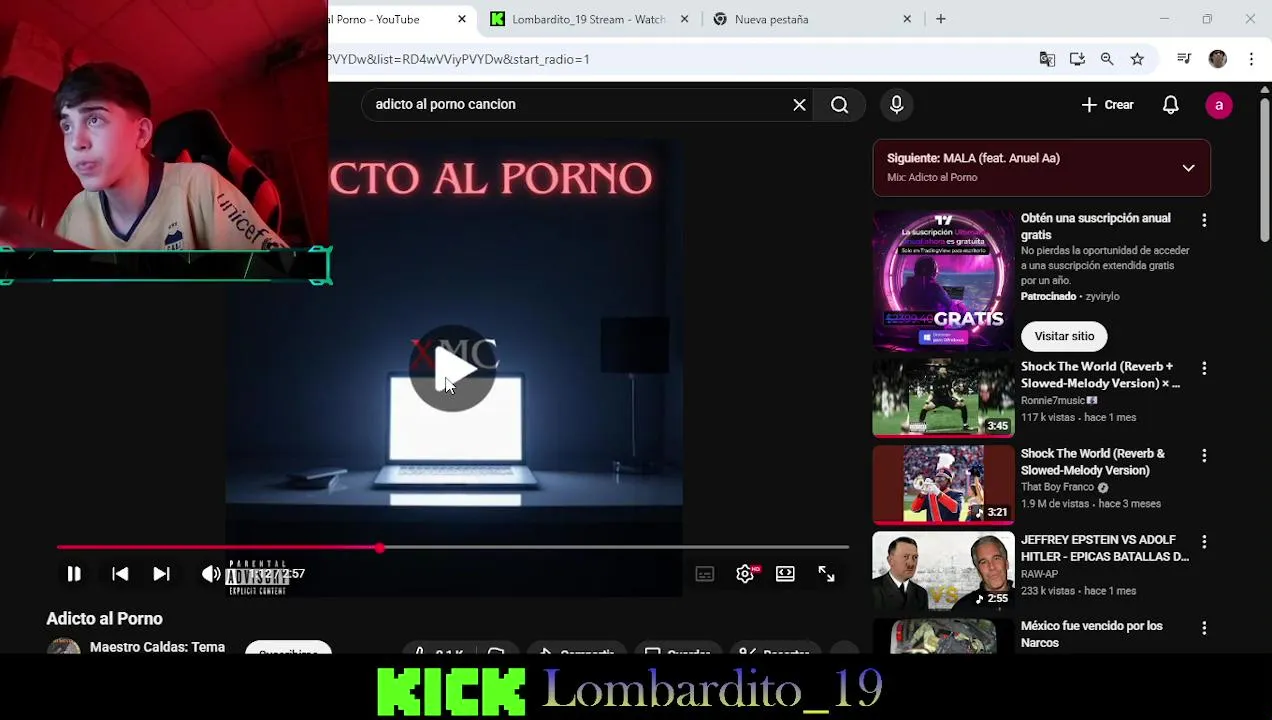Open the Maestro Caldas: Tema channel
Viewport: 1272px width, 720px height.
coord(157,647)
